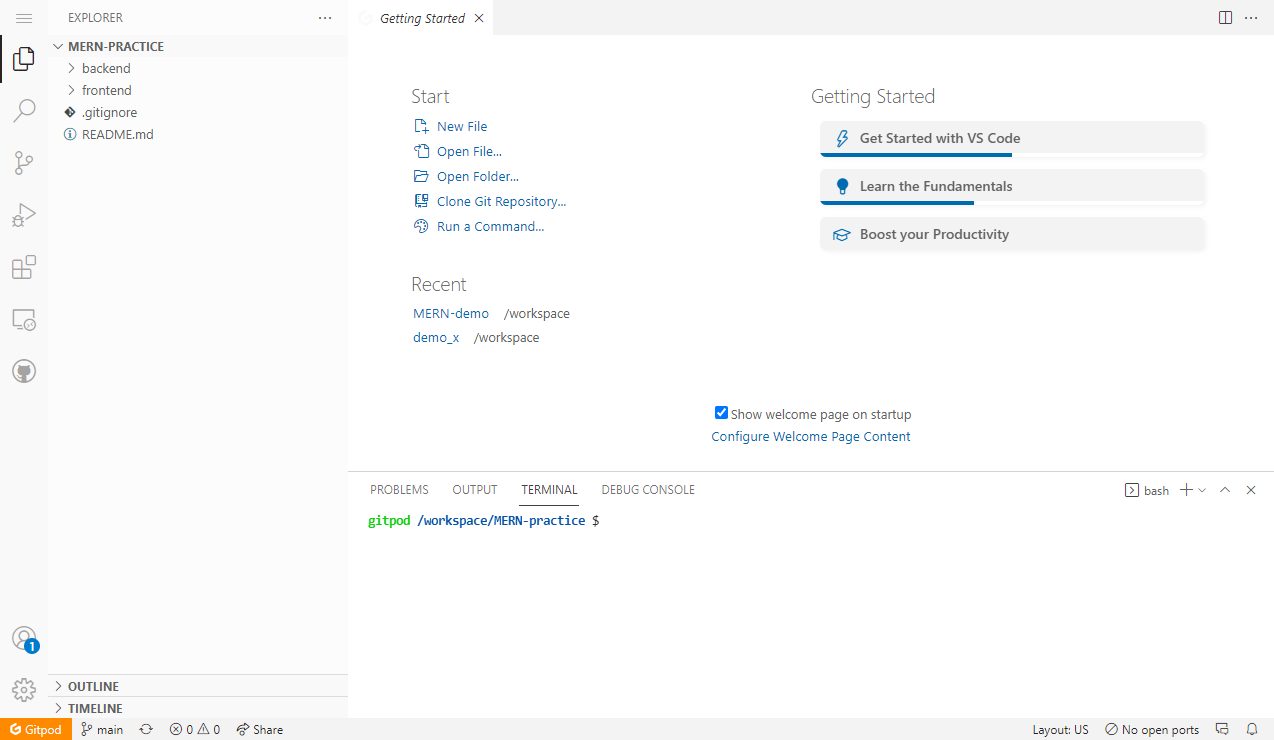Open the README.md file

[x=198, y=134]
